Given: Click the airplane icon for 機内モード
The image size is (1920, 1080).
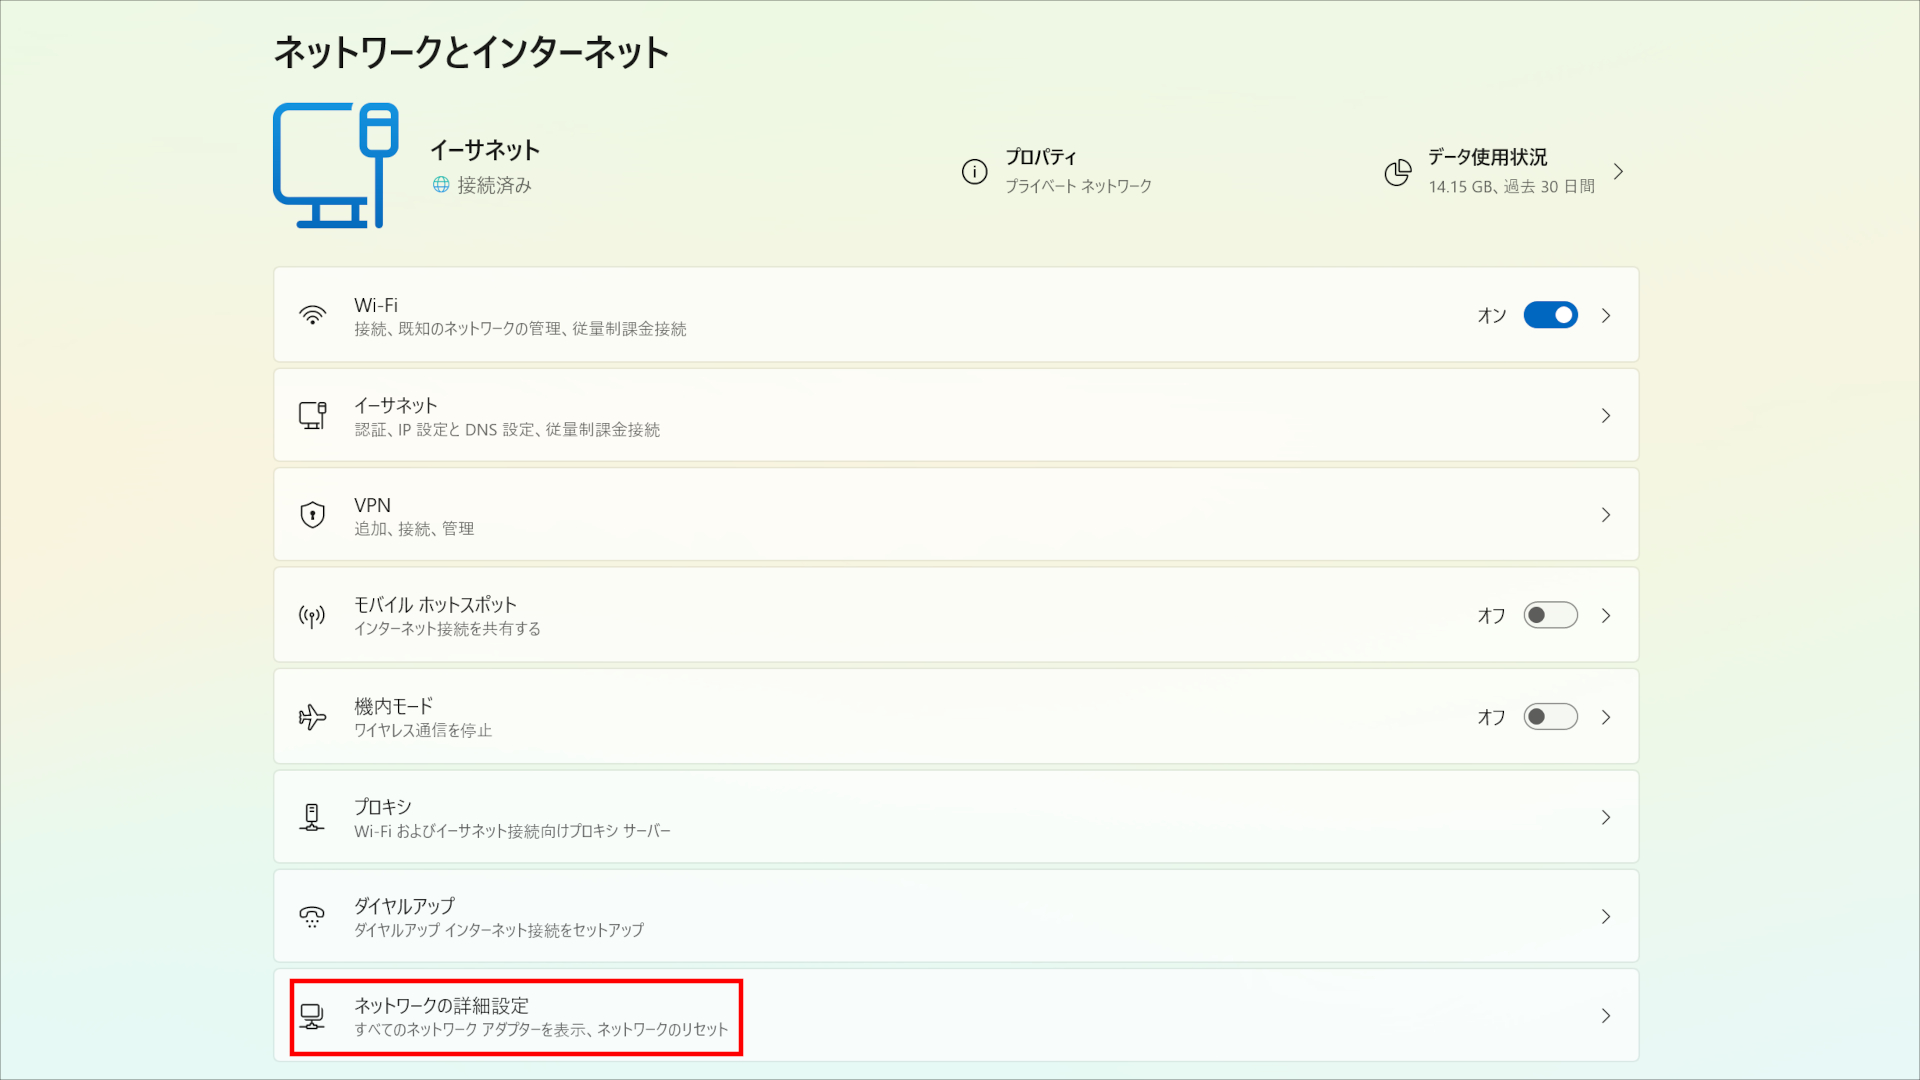Looking at the screenshot, I should [x=312, y=716].
